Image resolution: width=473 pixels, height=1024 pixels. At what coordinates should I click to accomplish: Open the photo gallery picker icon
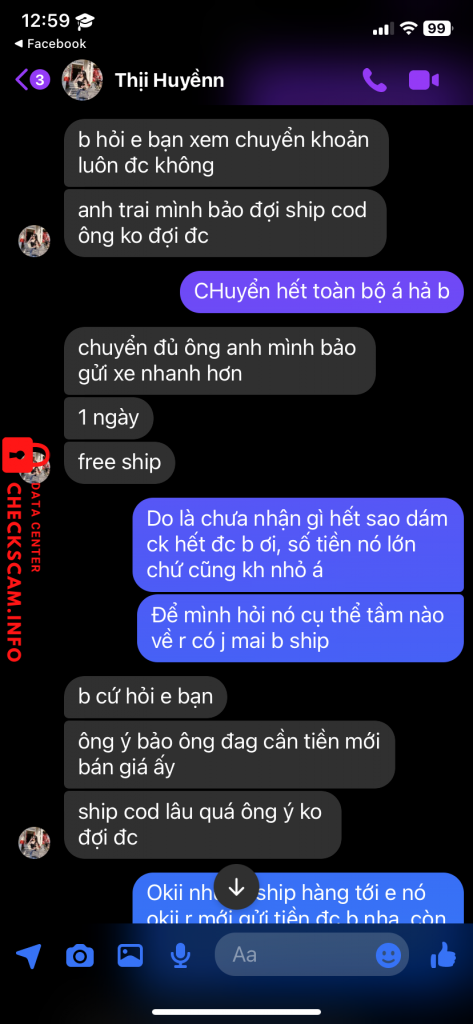(130, 956)
